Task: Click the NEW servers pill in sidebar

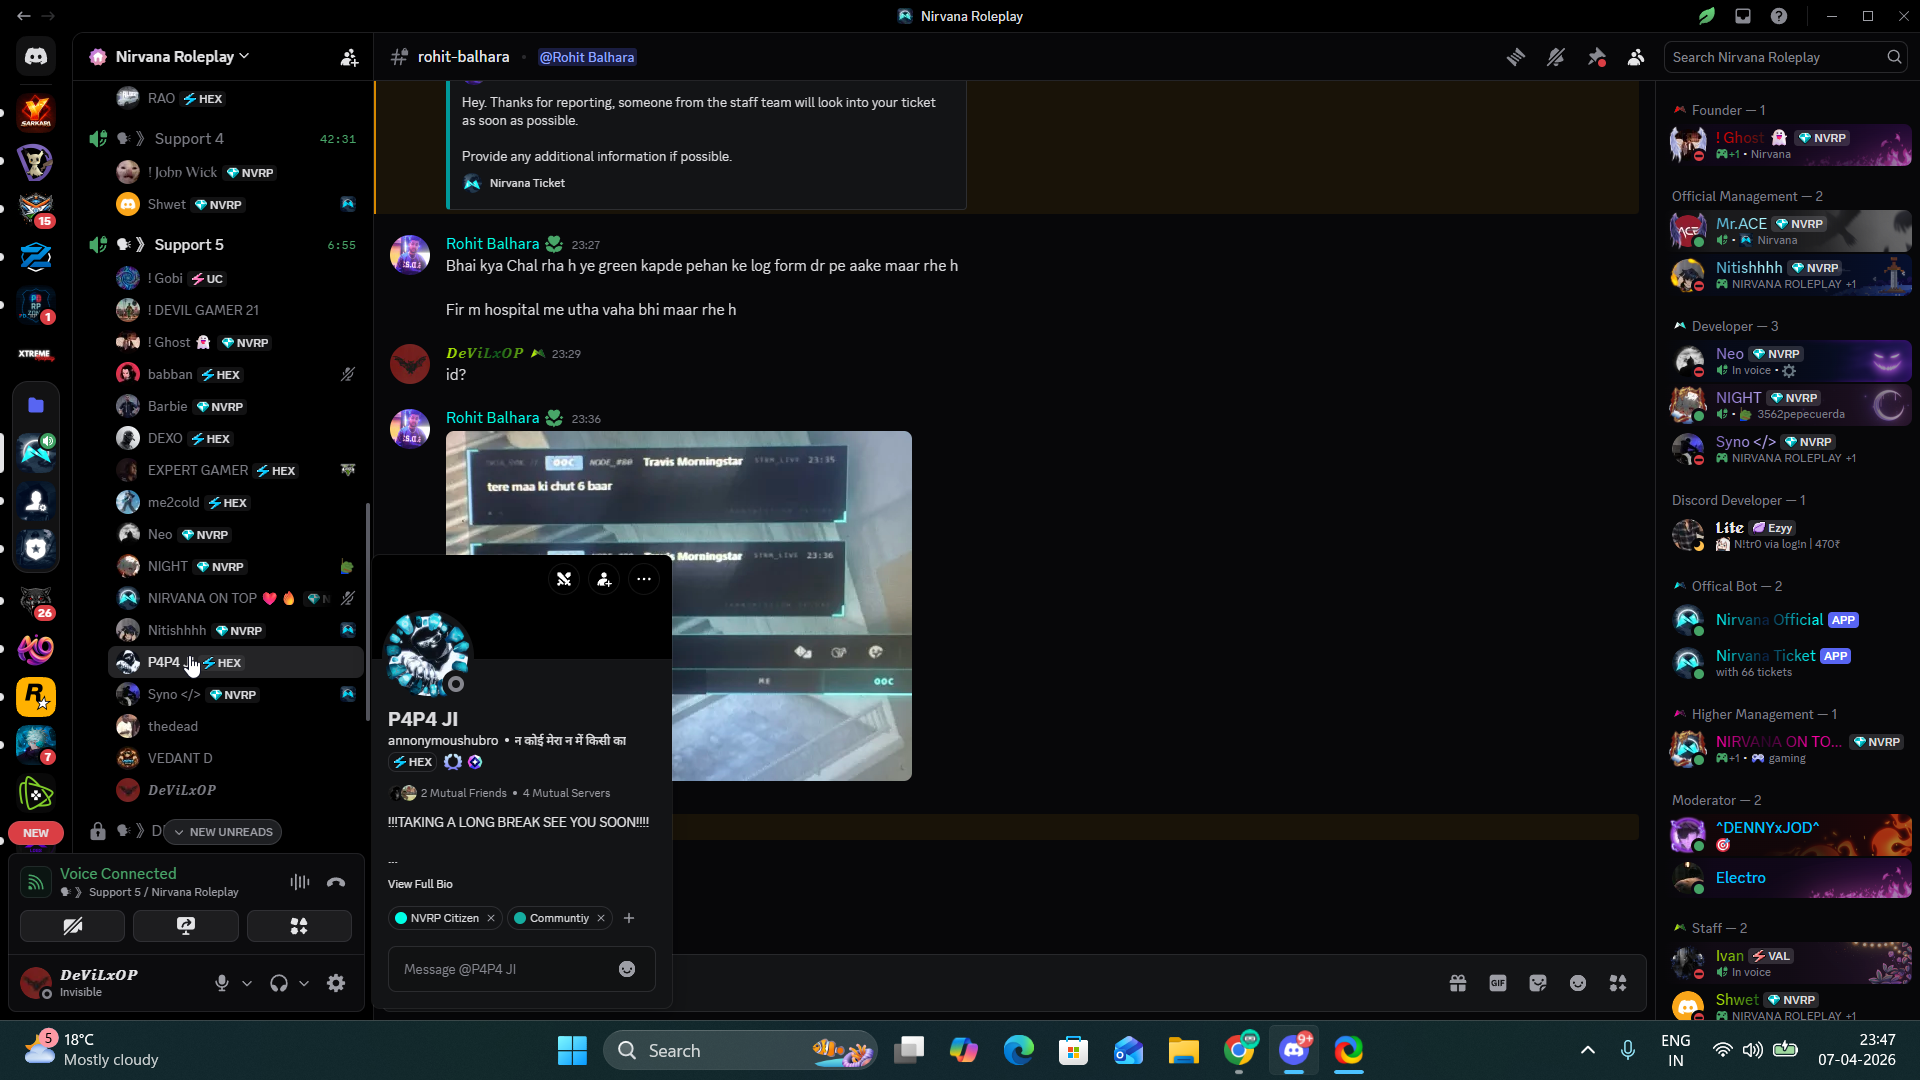Action: pos(36,833)
